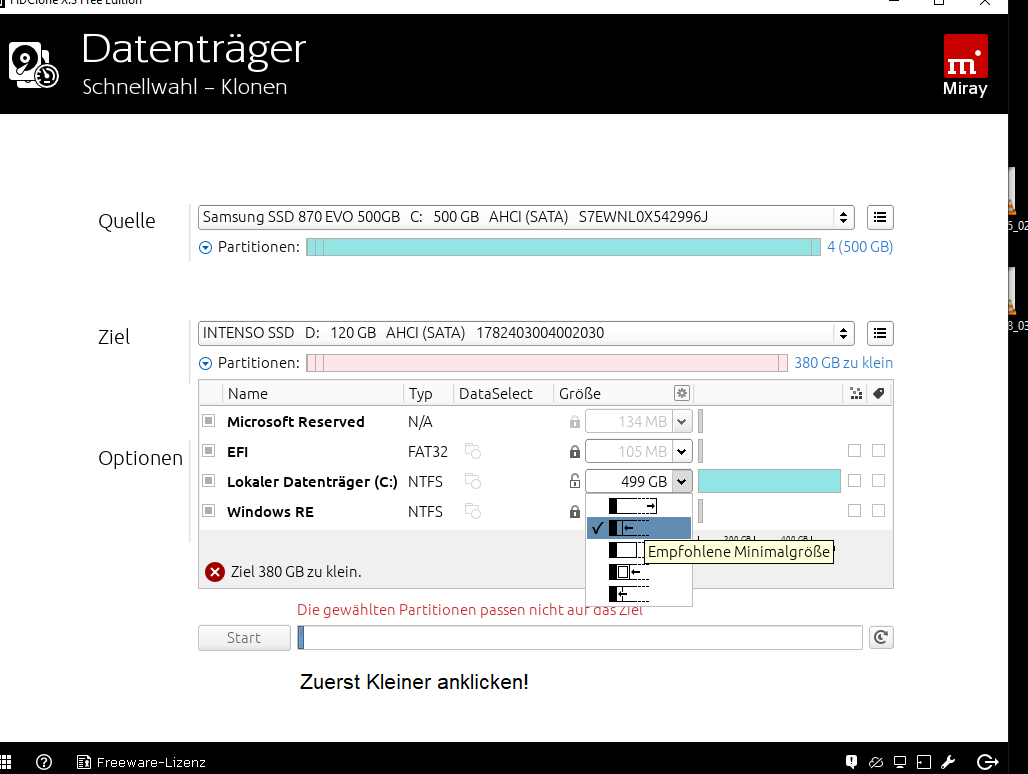Toggle the EFI partition checkbox
1028x774 pixels.
208,451
